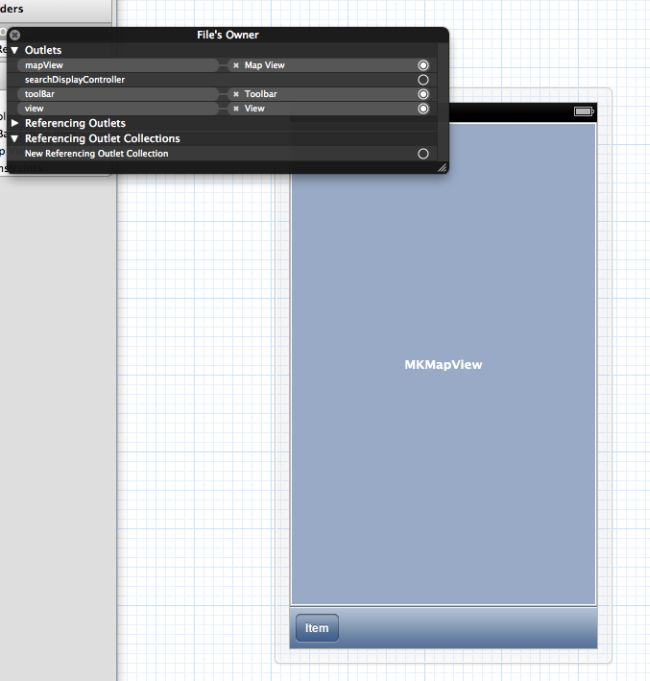This screenshot has width=650, height=681.
Task: Select the MKMapView in the canvas
Action: [443, 364]
